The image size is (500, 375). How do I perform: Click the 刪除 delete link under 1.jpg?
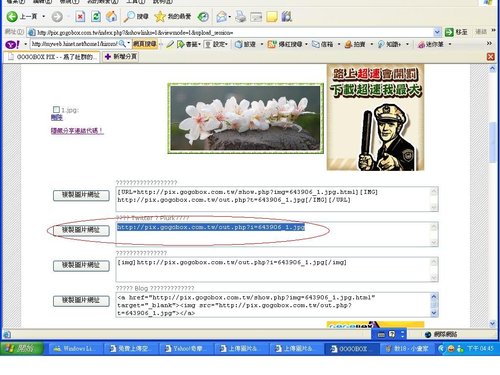tap(57, 117)
